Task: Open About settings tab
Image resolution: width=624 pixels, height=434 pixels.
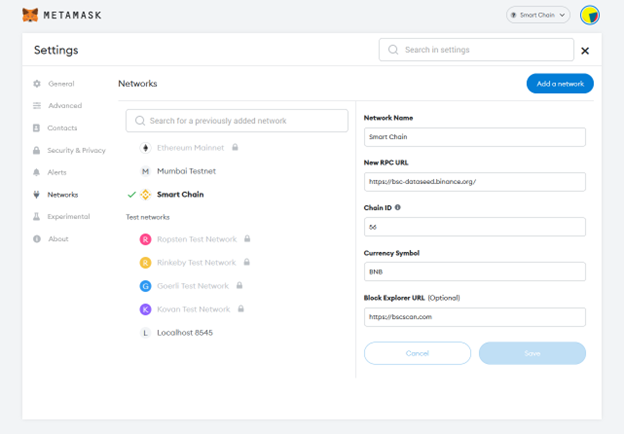Action: click(x=58, y=239)
